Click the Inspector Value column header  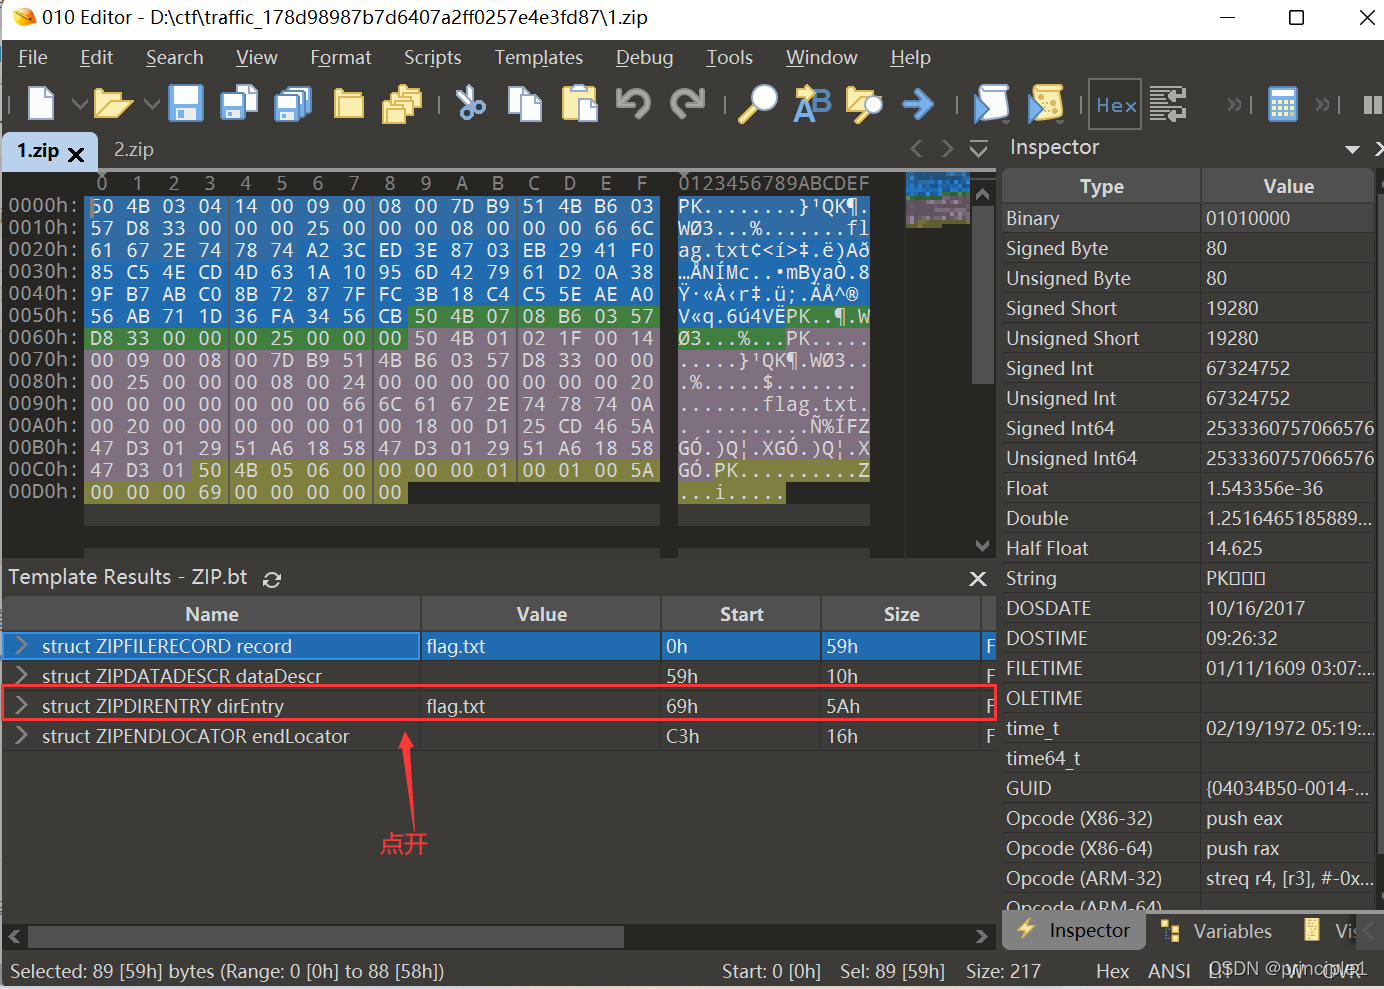(x=1288, y=186)
